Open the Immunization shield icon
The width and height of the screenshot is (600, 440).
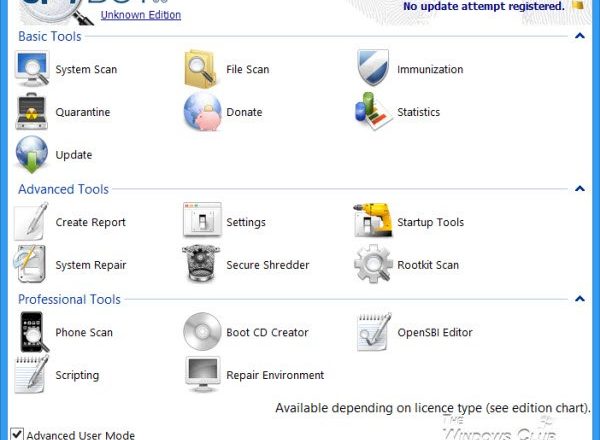[x=373, y=68]
